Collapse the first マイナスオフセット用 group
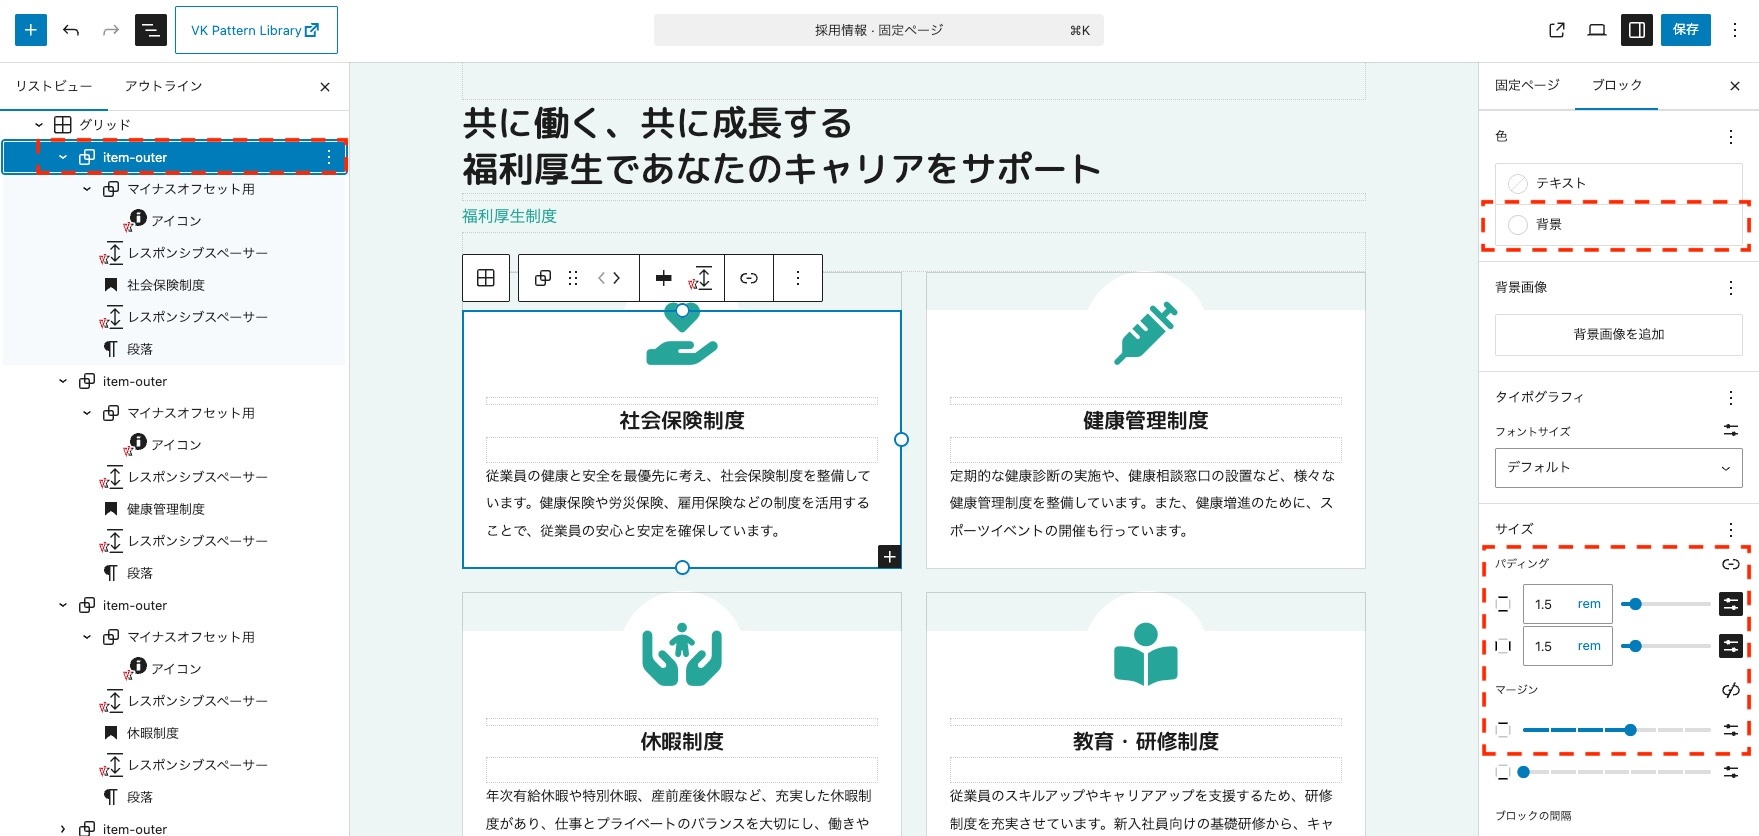1759x836 pixels. (87, 189)
